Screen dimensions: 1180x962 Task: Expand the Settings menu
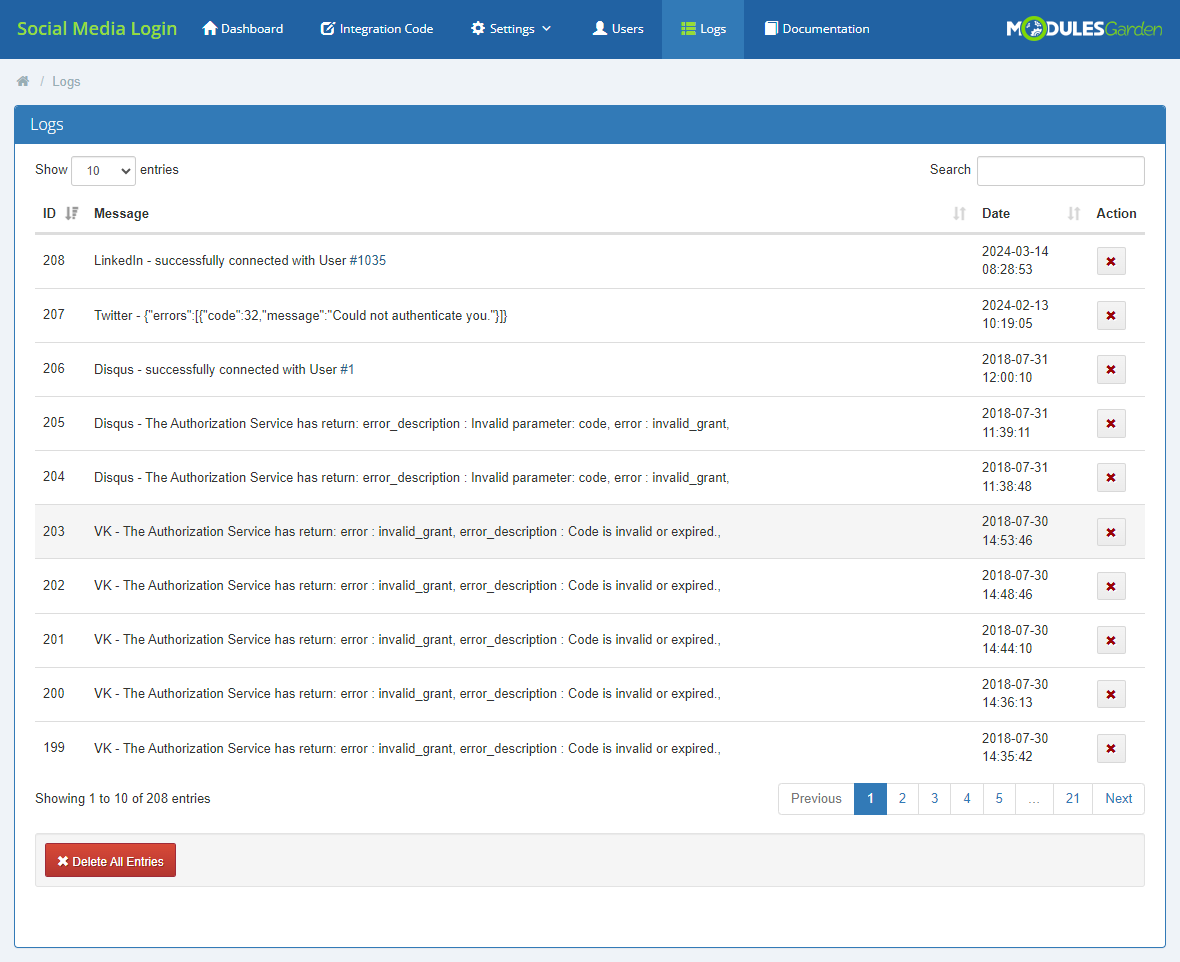(511, 29)
